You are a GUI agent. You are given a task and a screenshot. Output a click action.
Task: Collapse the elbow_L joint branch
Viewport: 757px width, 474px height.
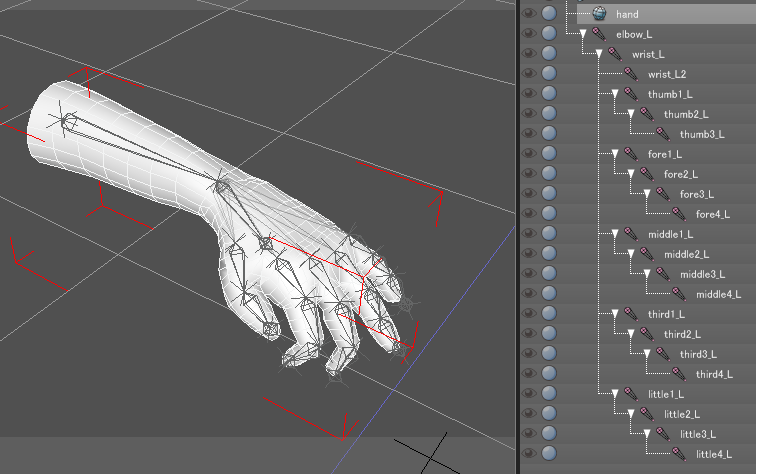point(583,34)
